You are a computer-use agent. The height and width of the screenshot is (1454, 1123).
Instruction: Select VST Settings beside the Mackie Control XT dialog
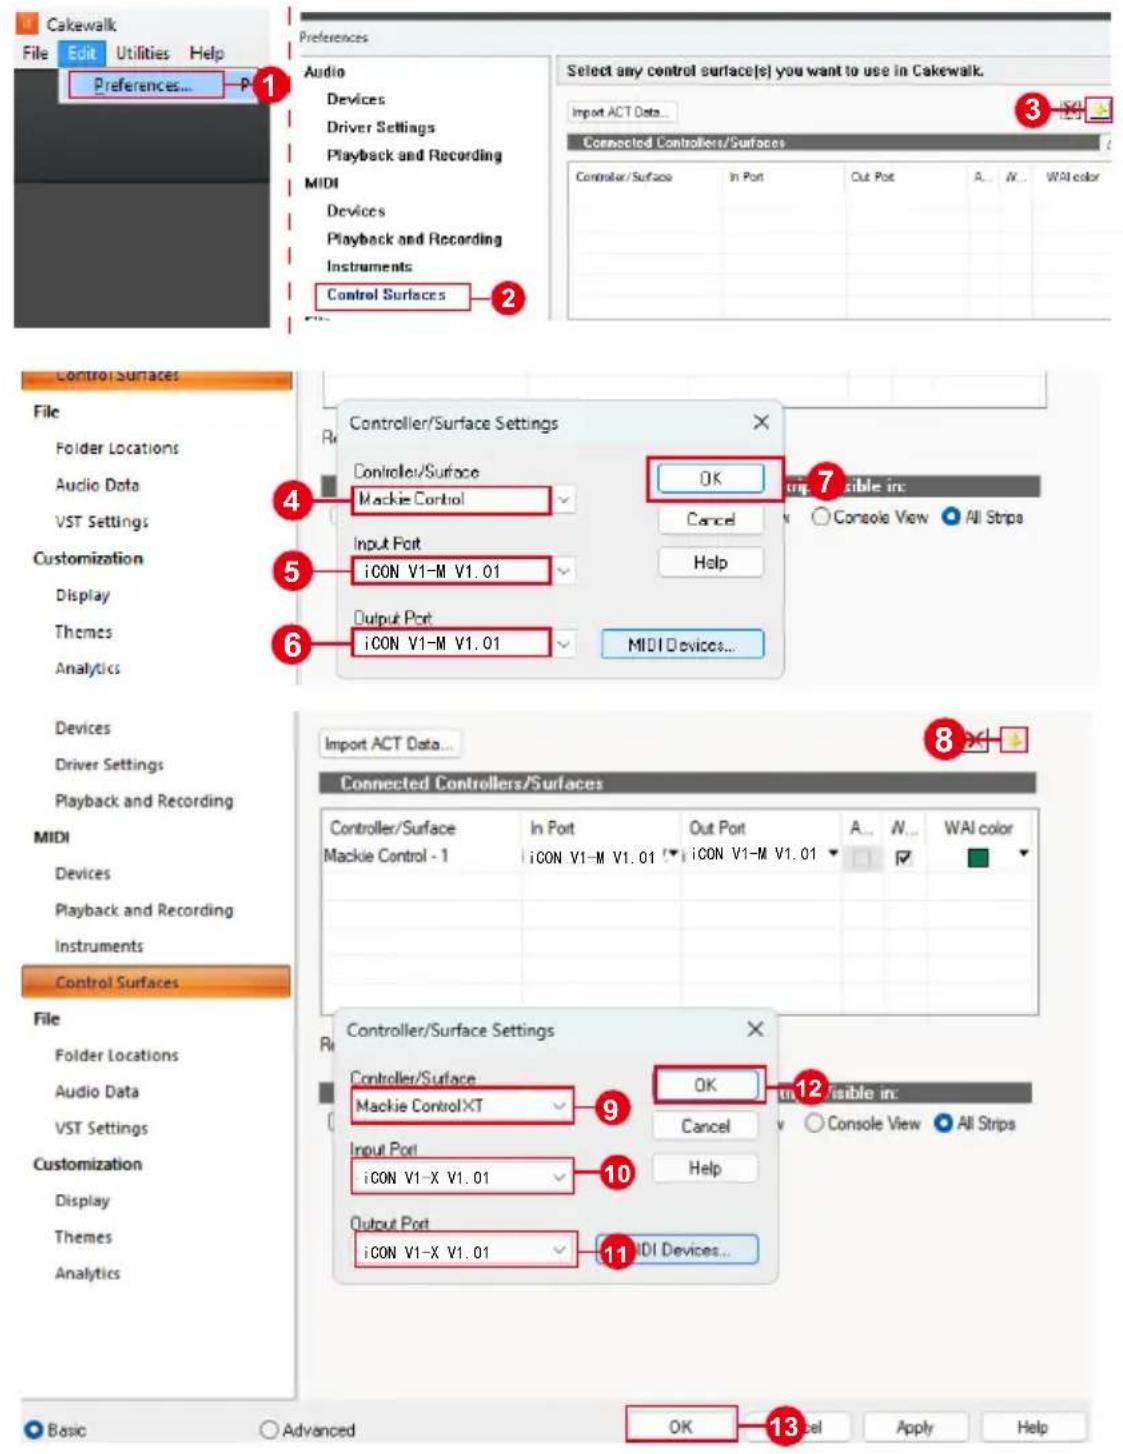(x=101, y=1128)
